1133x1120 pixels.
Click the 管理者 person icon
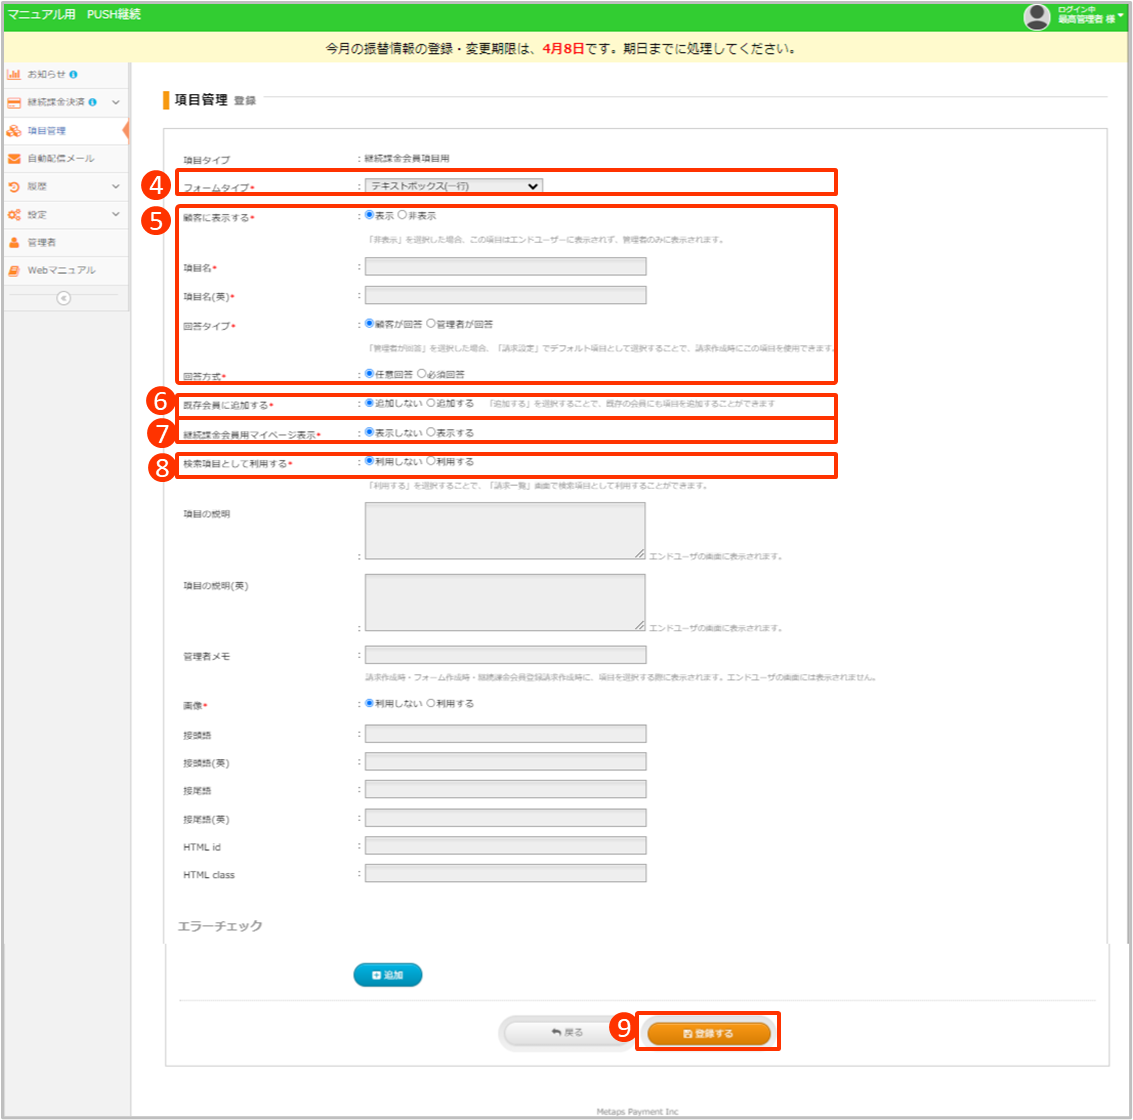click(14, 242)
